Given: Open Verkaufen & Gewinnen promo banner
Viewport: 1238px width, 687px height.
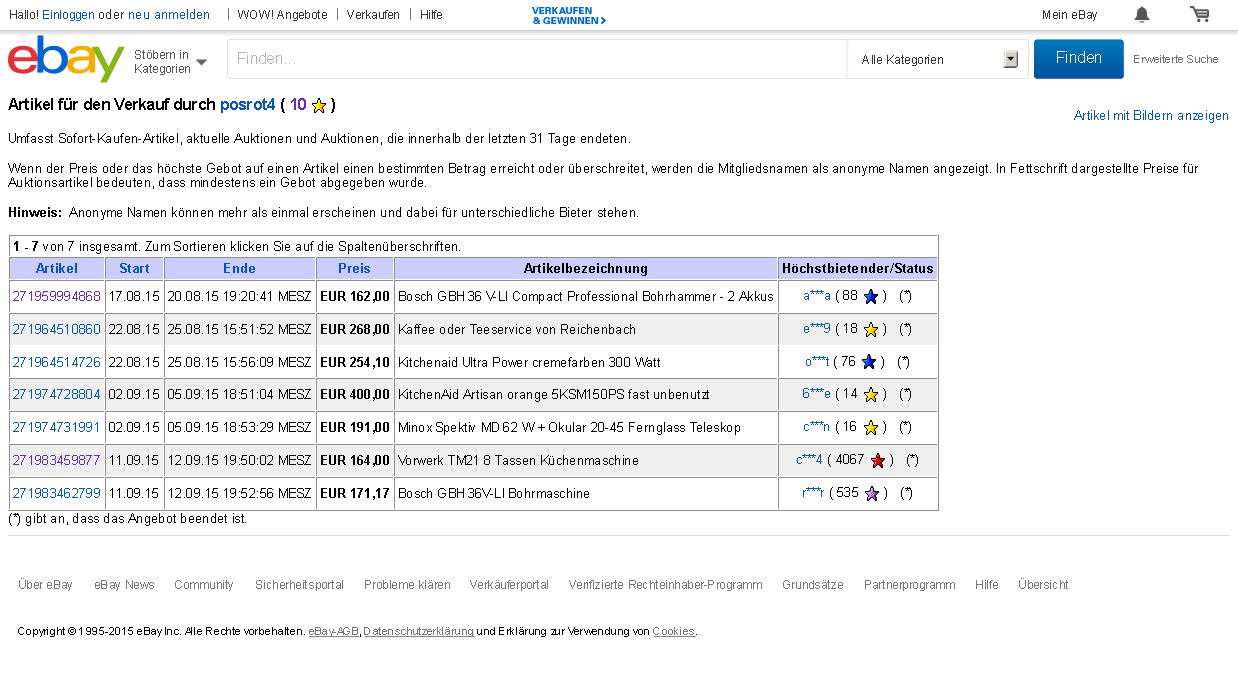Looking at the screenshot, I should coord(569,15).
